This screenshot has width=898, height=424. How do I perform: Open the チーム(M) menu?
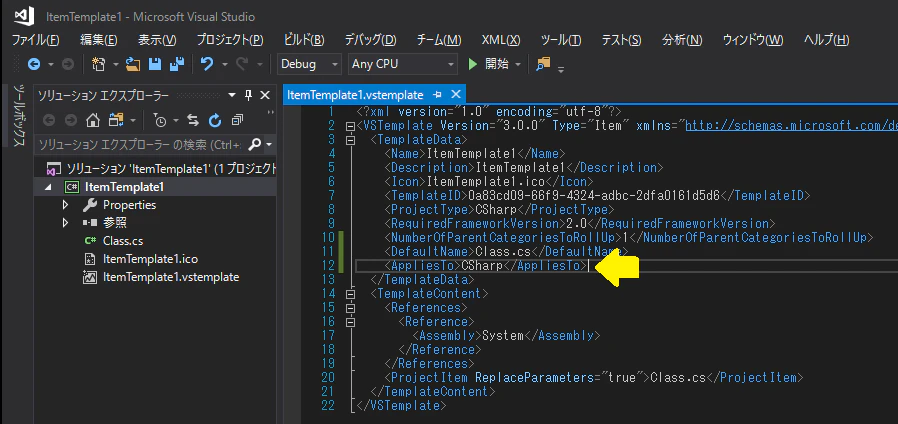(439, 40)
